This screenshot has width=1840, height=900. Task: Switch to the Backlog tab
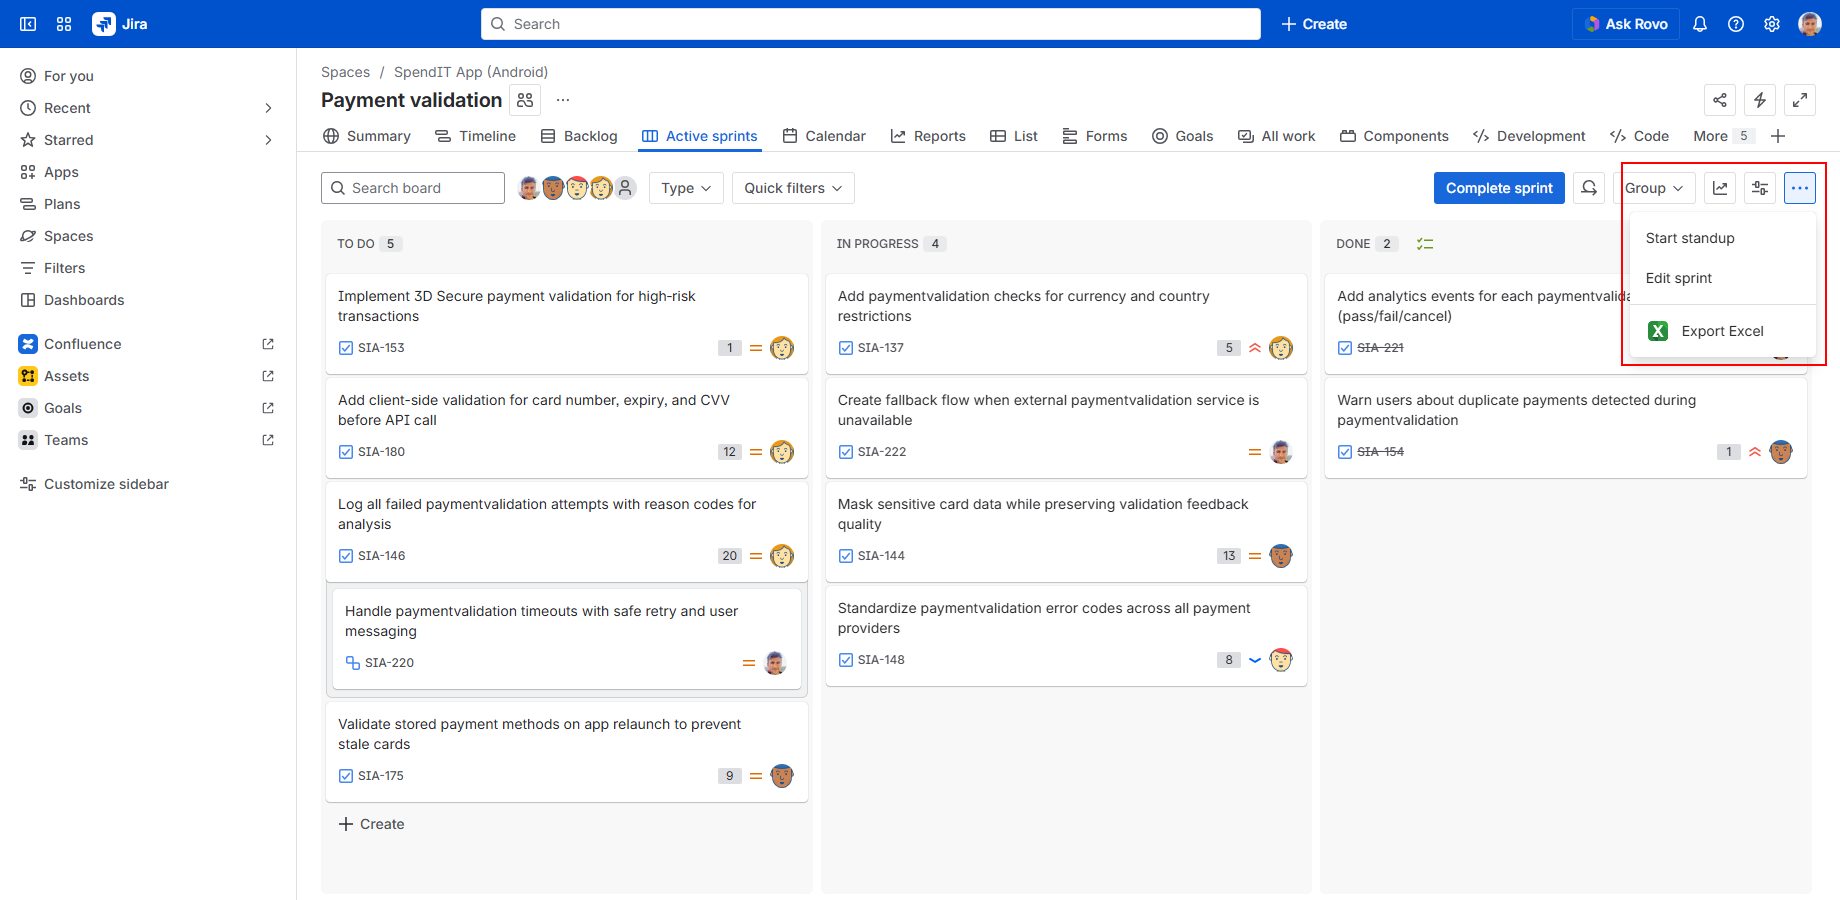(579, 136)
